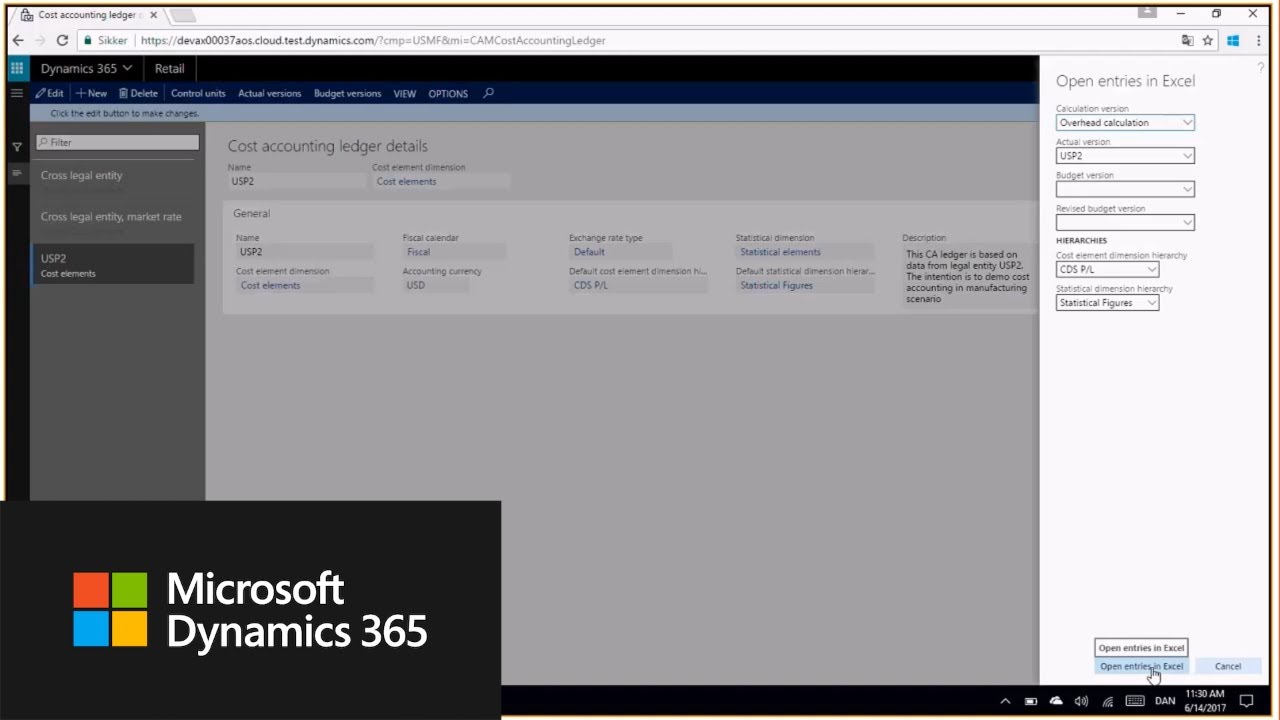
Task: Open the action bar search magnifier
Action: click(x=488, y=93)
